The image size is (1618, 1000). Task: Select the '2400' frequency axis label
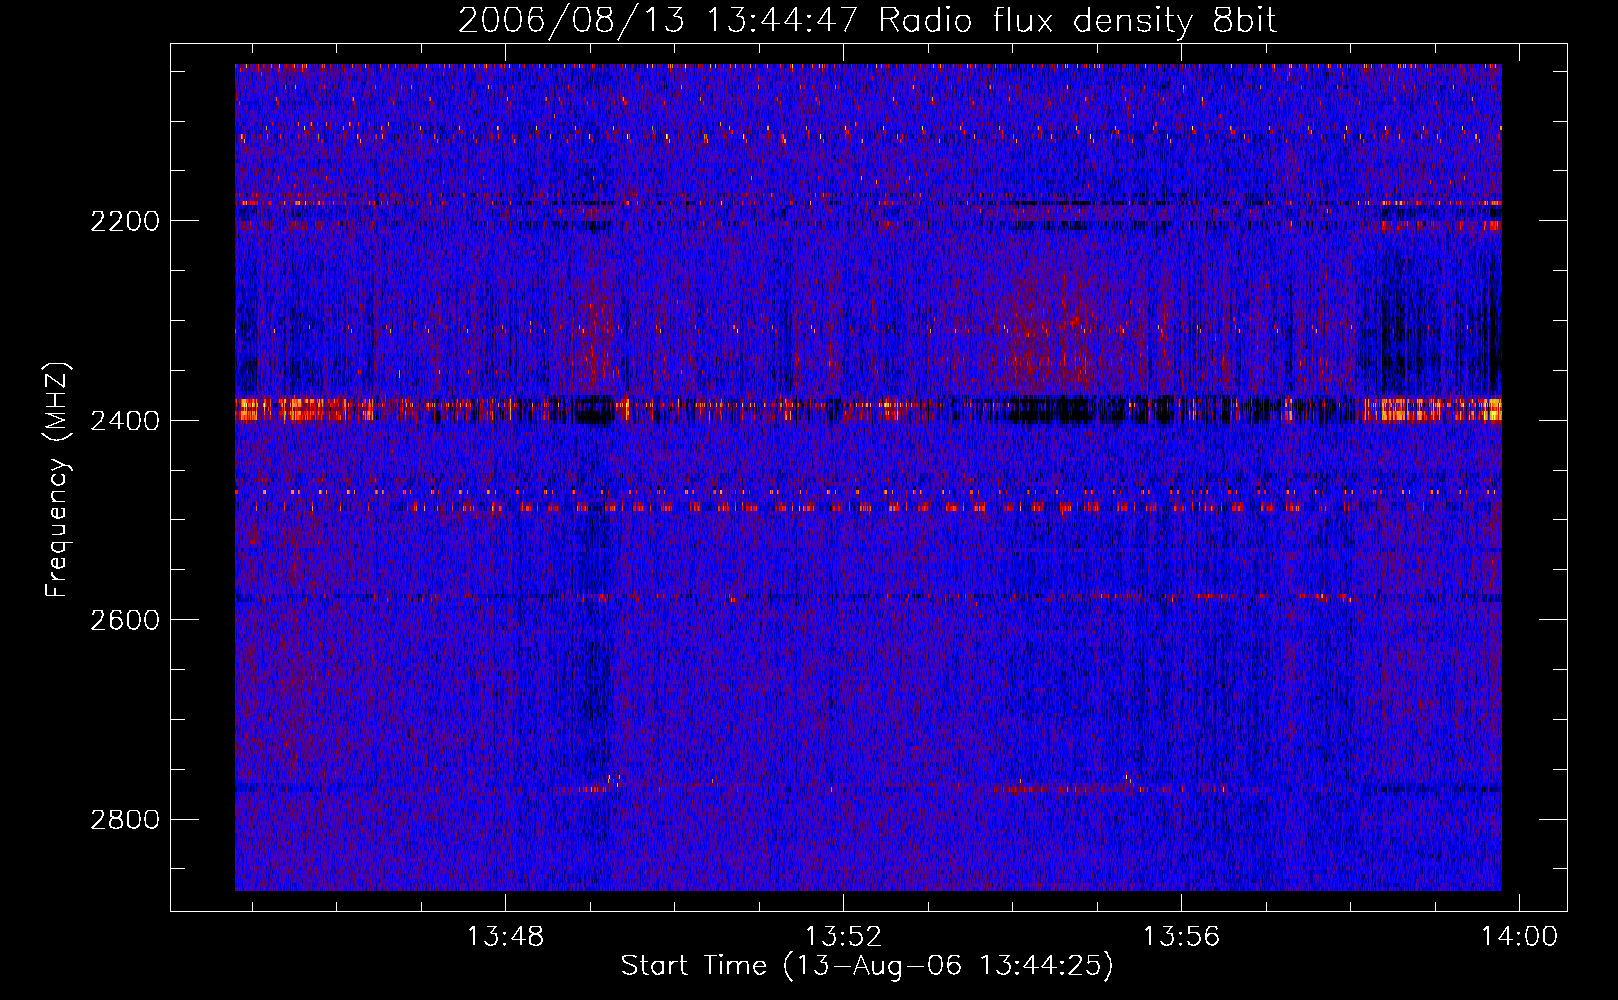coord(125,421)
